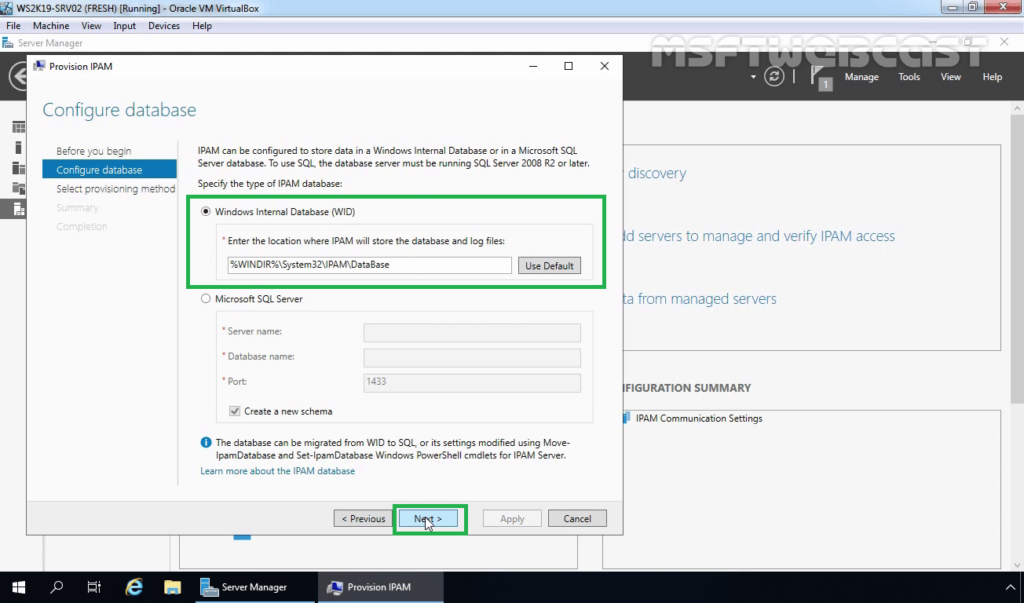The image size is (1024, 603).
Task: Open VirtualBox Devices menu
Action: pos(163,25)
